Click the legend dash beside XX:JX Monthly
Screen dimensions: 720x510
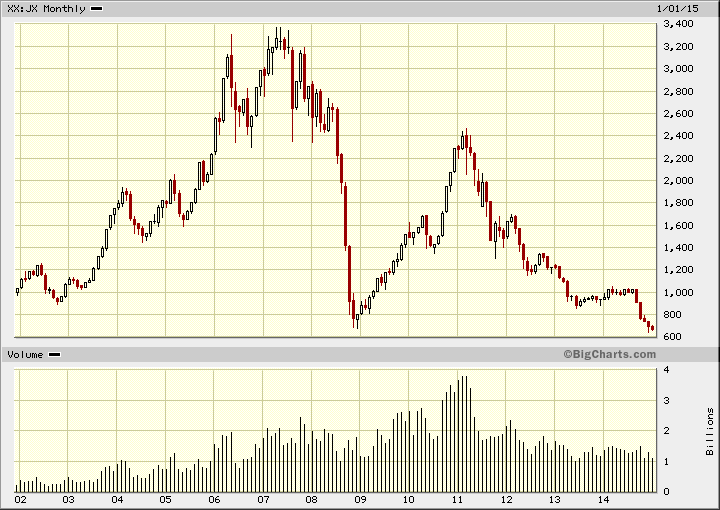[x=97, y=9]
